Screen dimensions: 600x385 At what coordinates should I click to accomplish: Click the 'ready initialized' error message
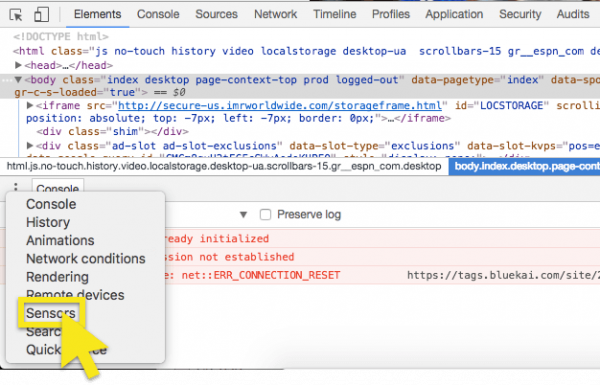pos(216,238)
